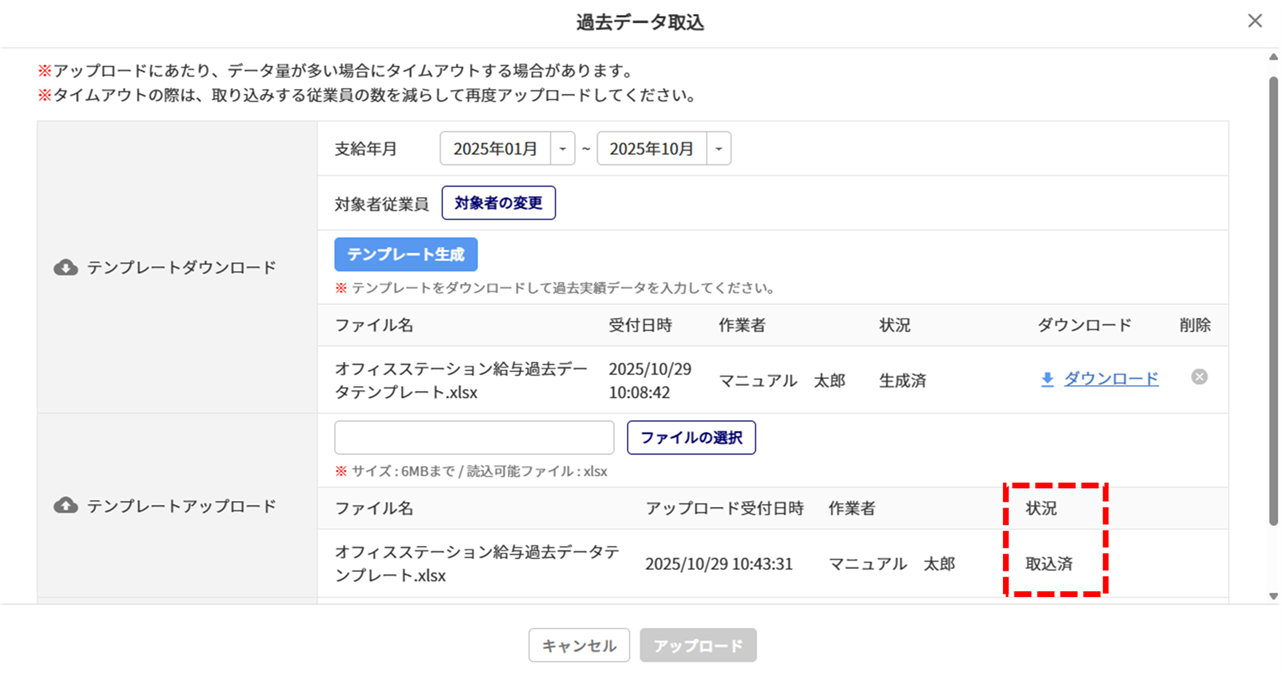The height and width of the screenshot is (691, 1282).
Task: Generate a template with テンプレート生成
Action: pyautogui.click(x=406, y=255)
